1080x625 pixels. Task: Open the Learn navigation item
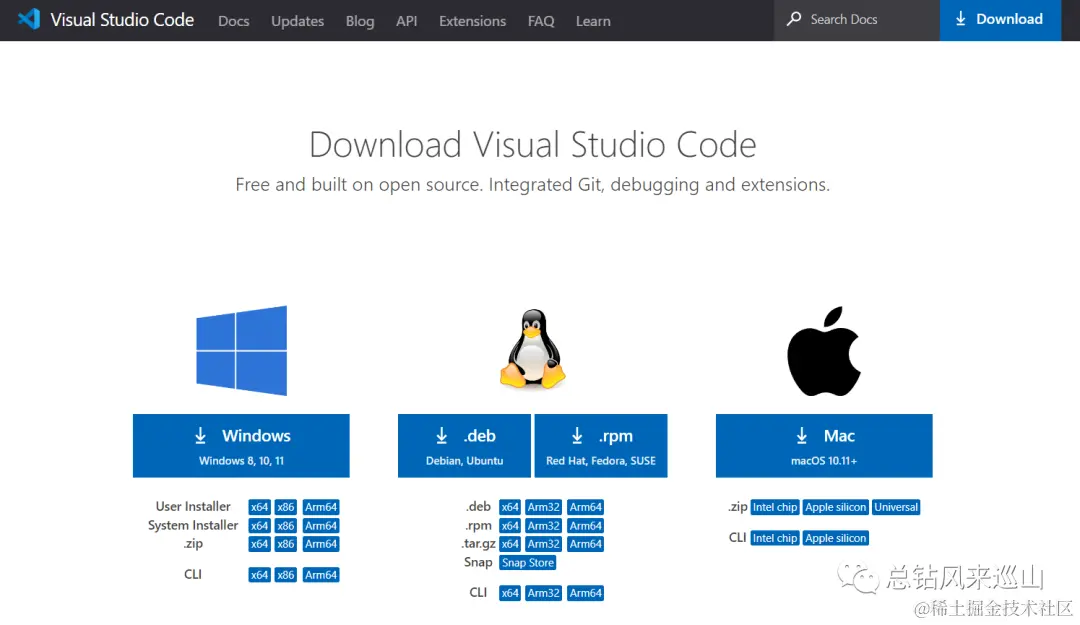(593, 21)
